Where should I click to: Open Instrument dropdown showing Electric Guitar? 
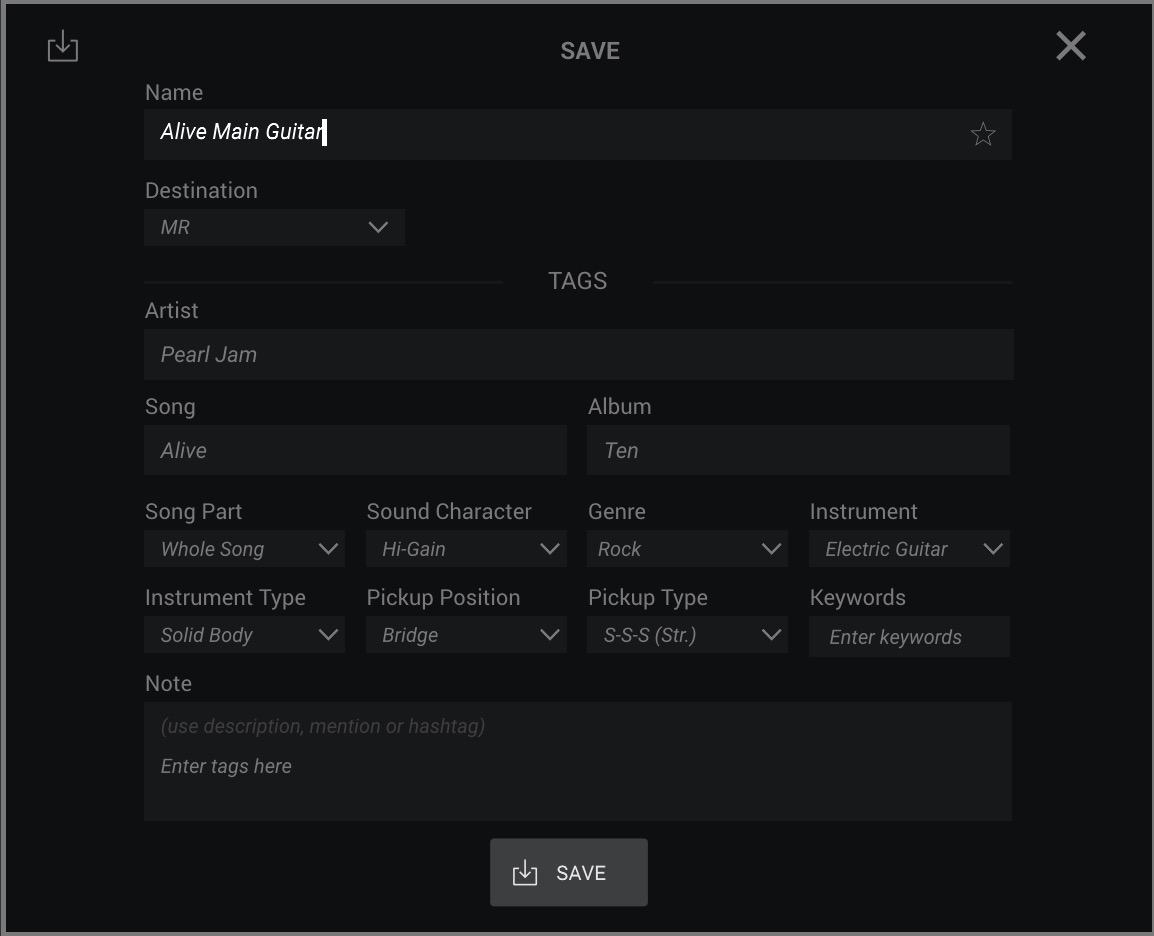(x=909, y=549)
